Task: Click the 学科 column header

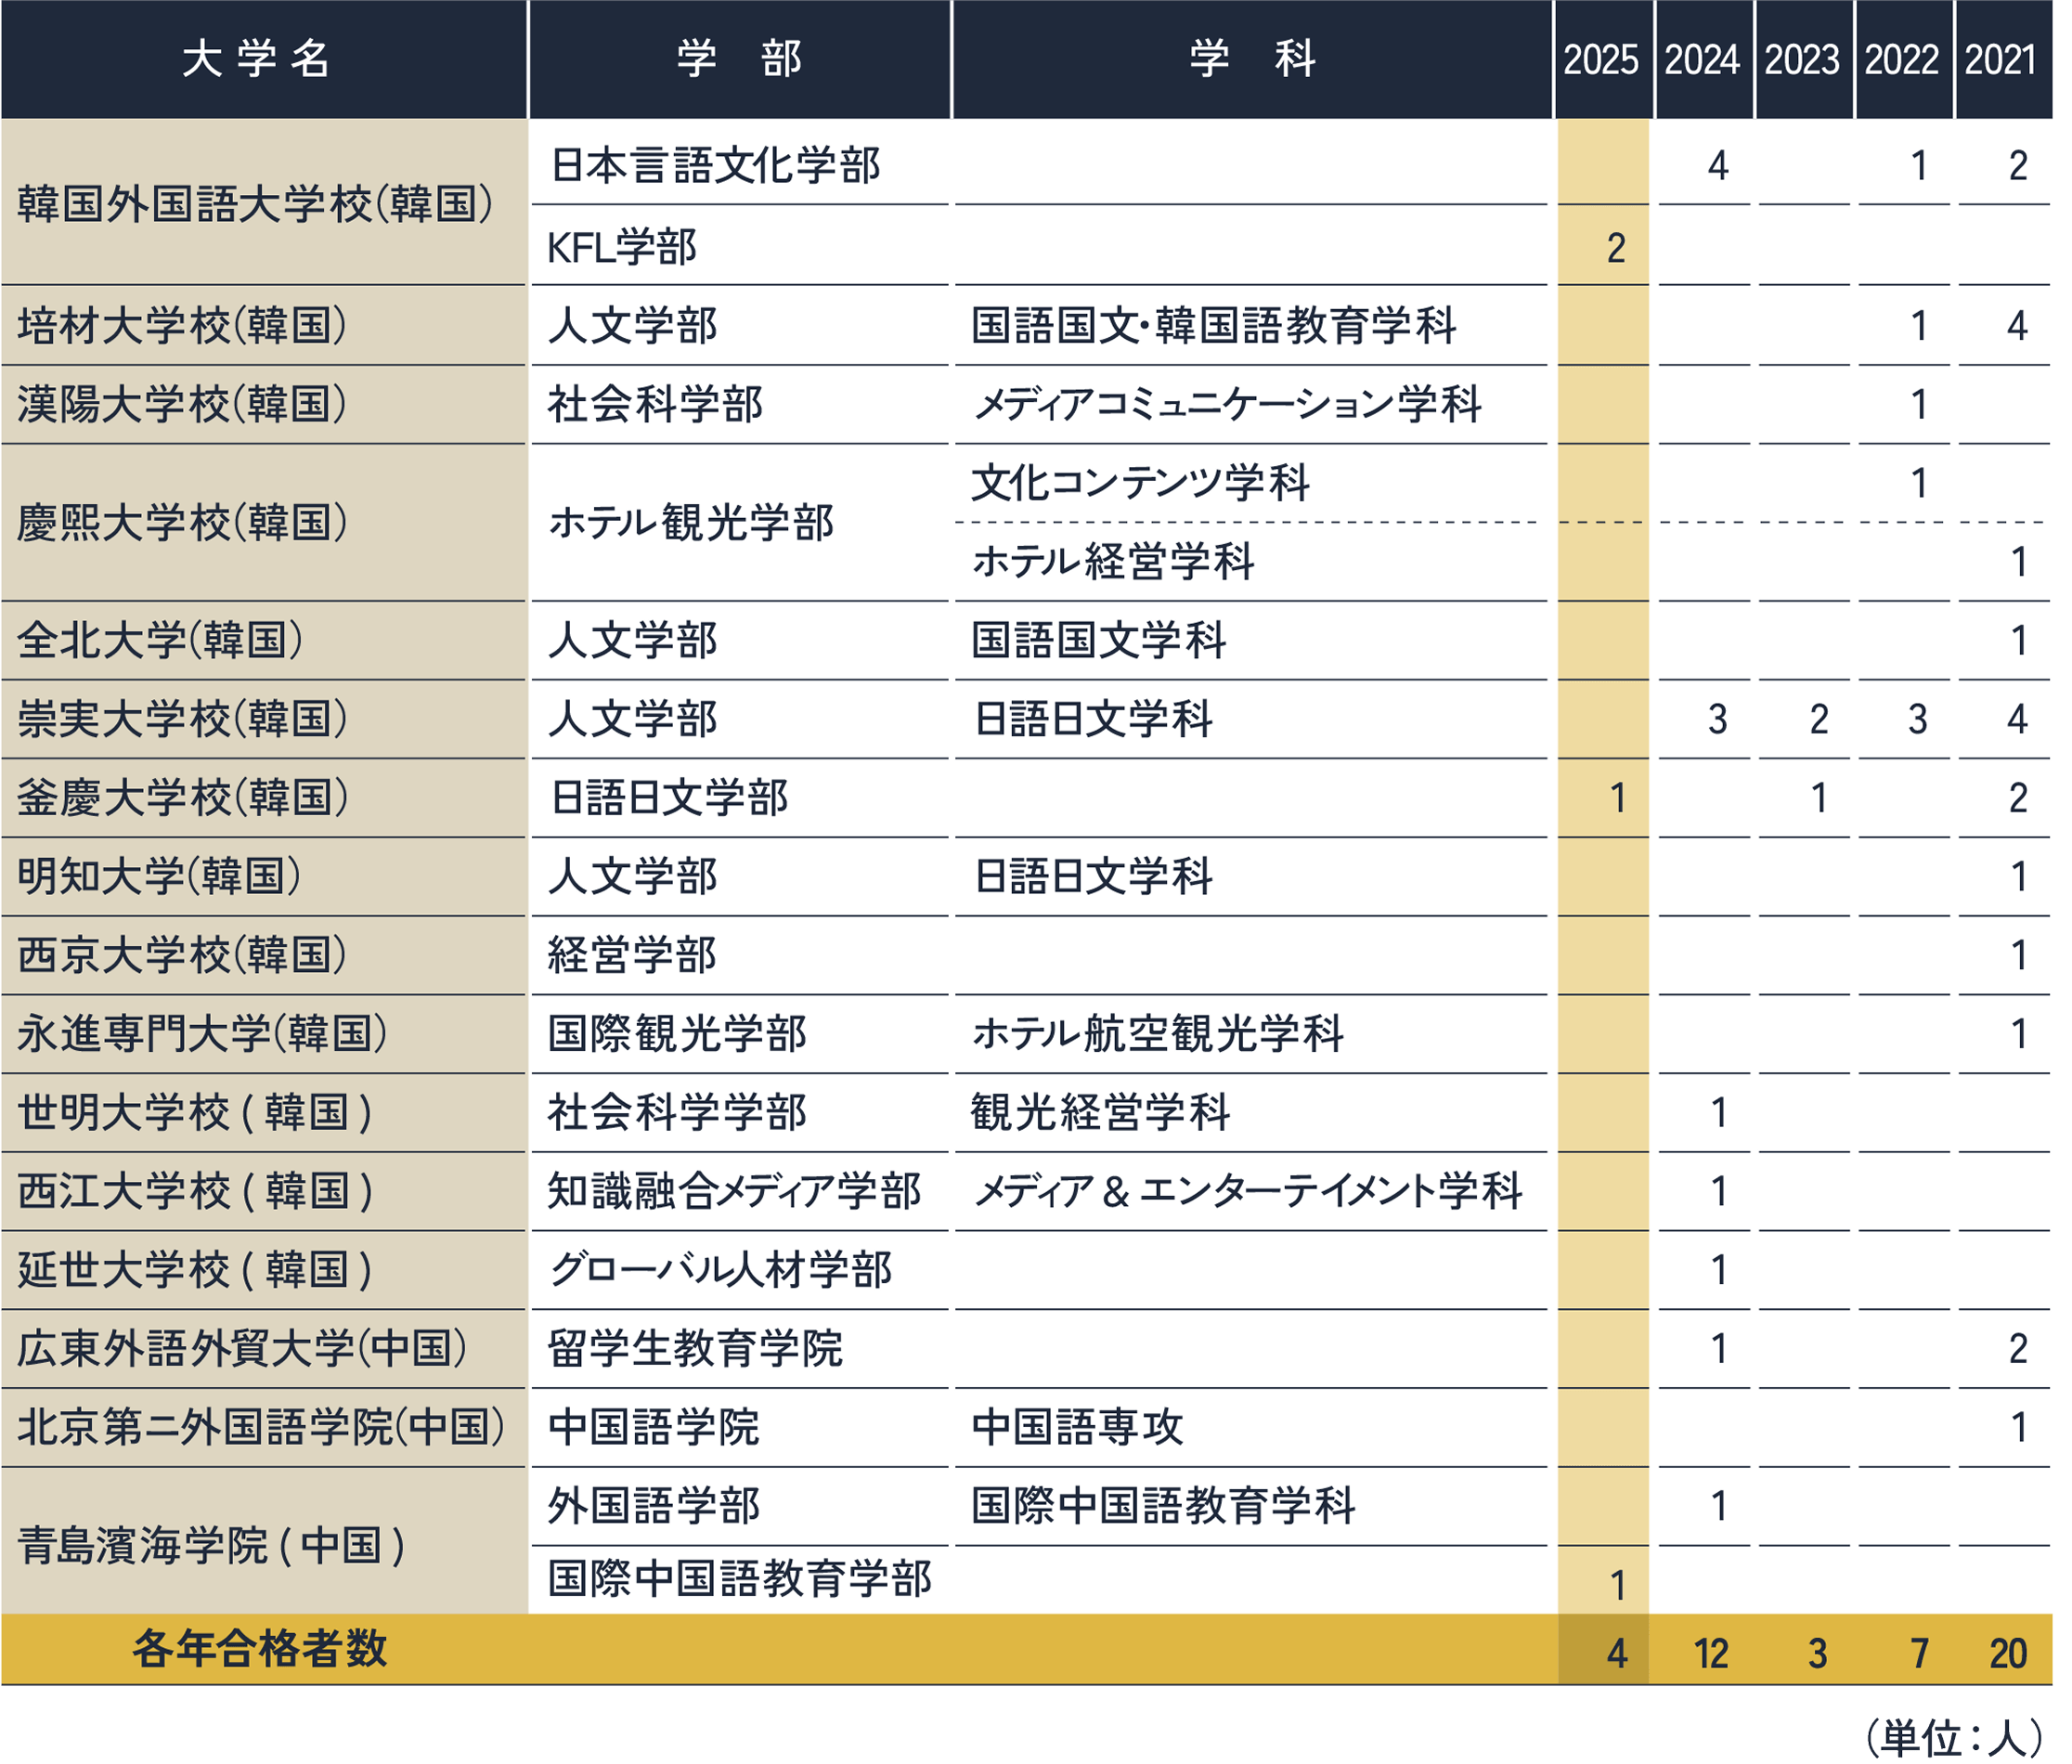Action: (x=1252, y=58)
